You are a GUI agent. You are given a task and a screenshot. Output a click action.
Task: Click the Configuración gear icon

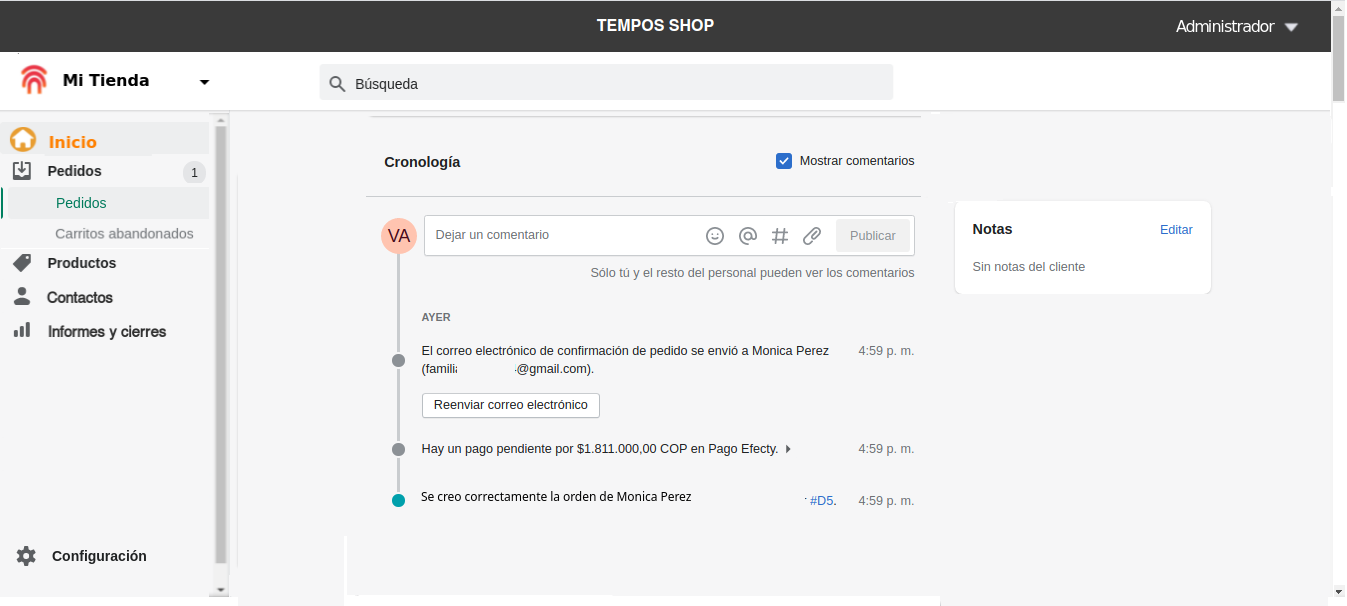point(26,556)
